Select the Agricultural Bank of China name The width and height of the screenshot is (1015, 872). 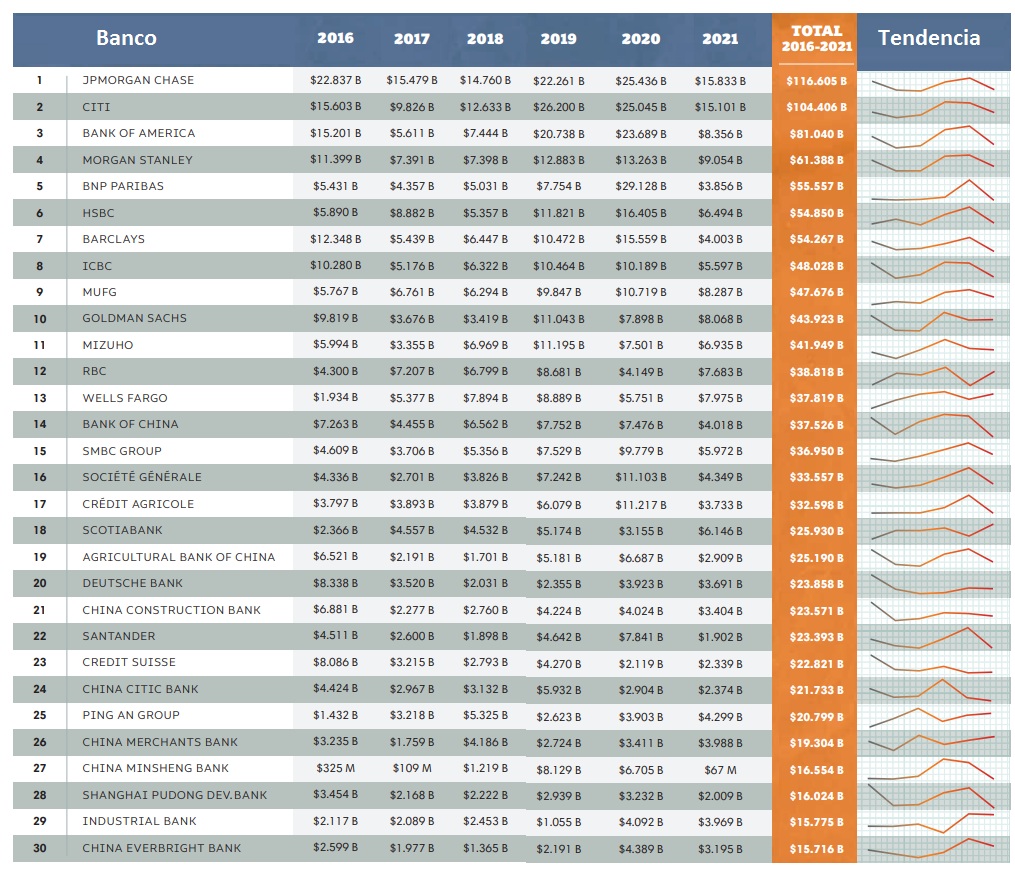[x=178, y=557]
